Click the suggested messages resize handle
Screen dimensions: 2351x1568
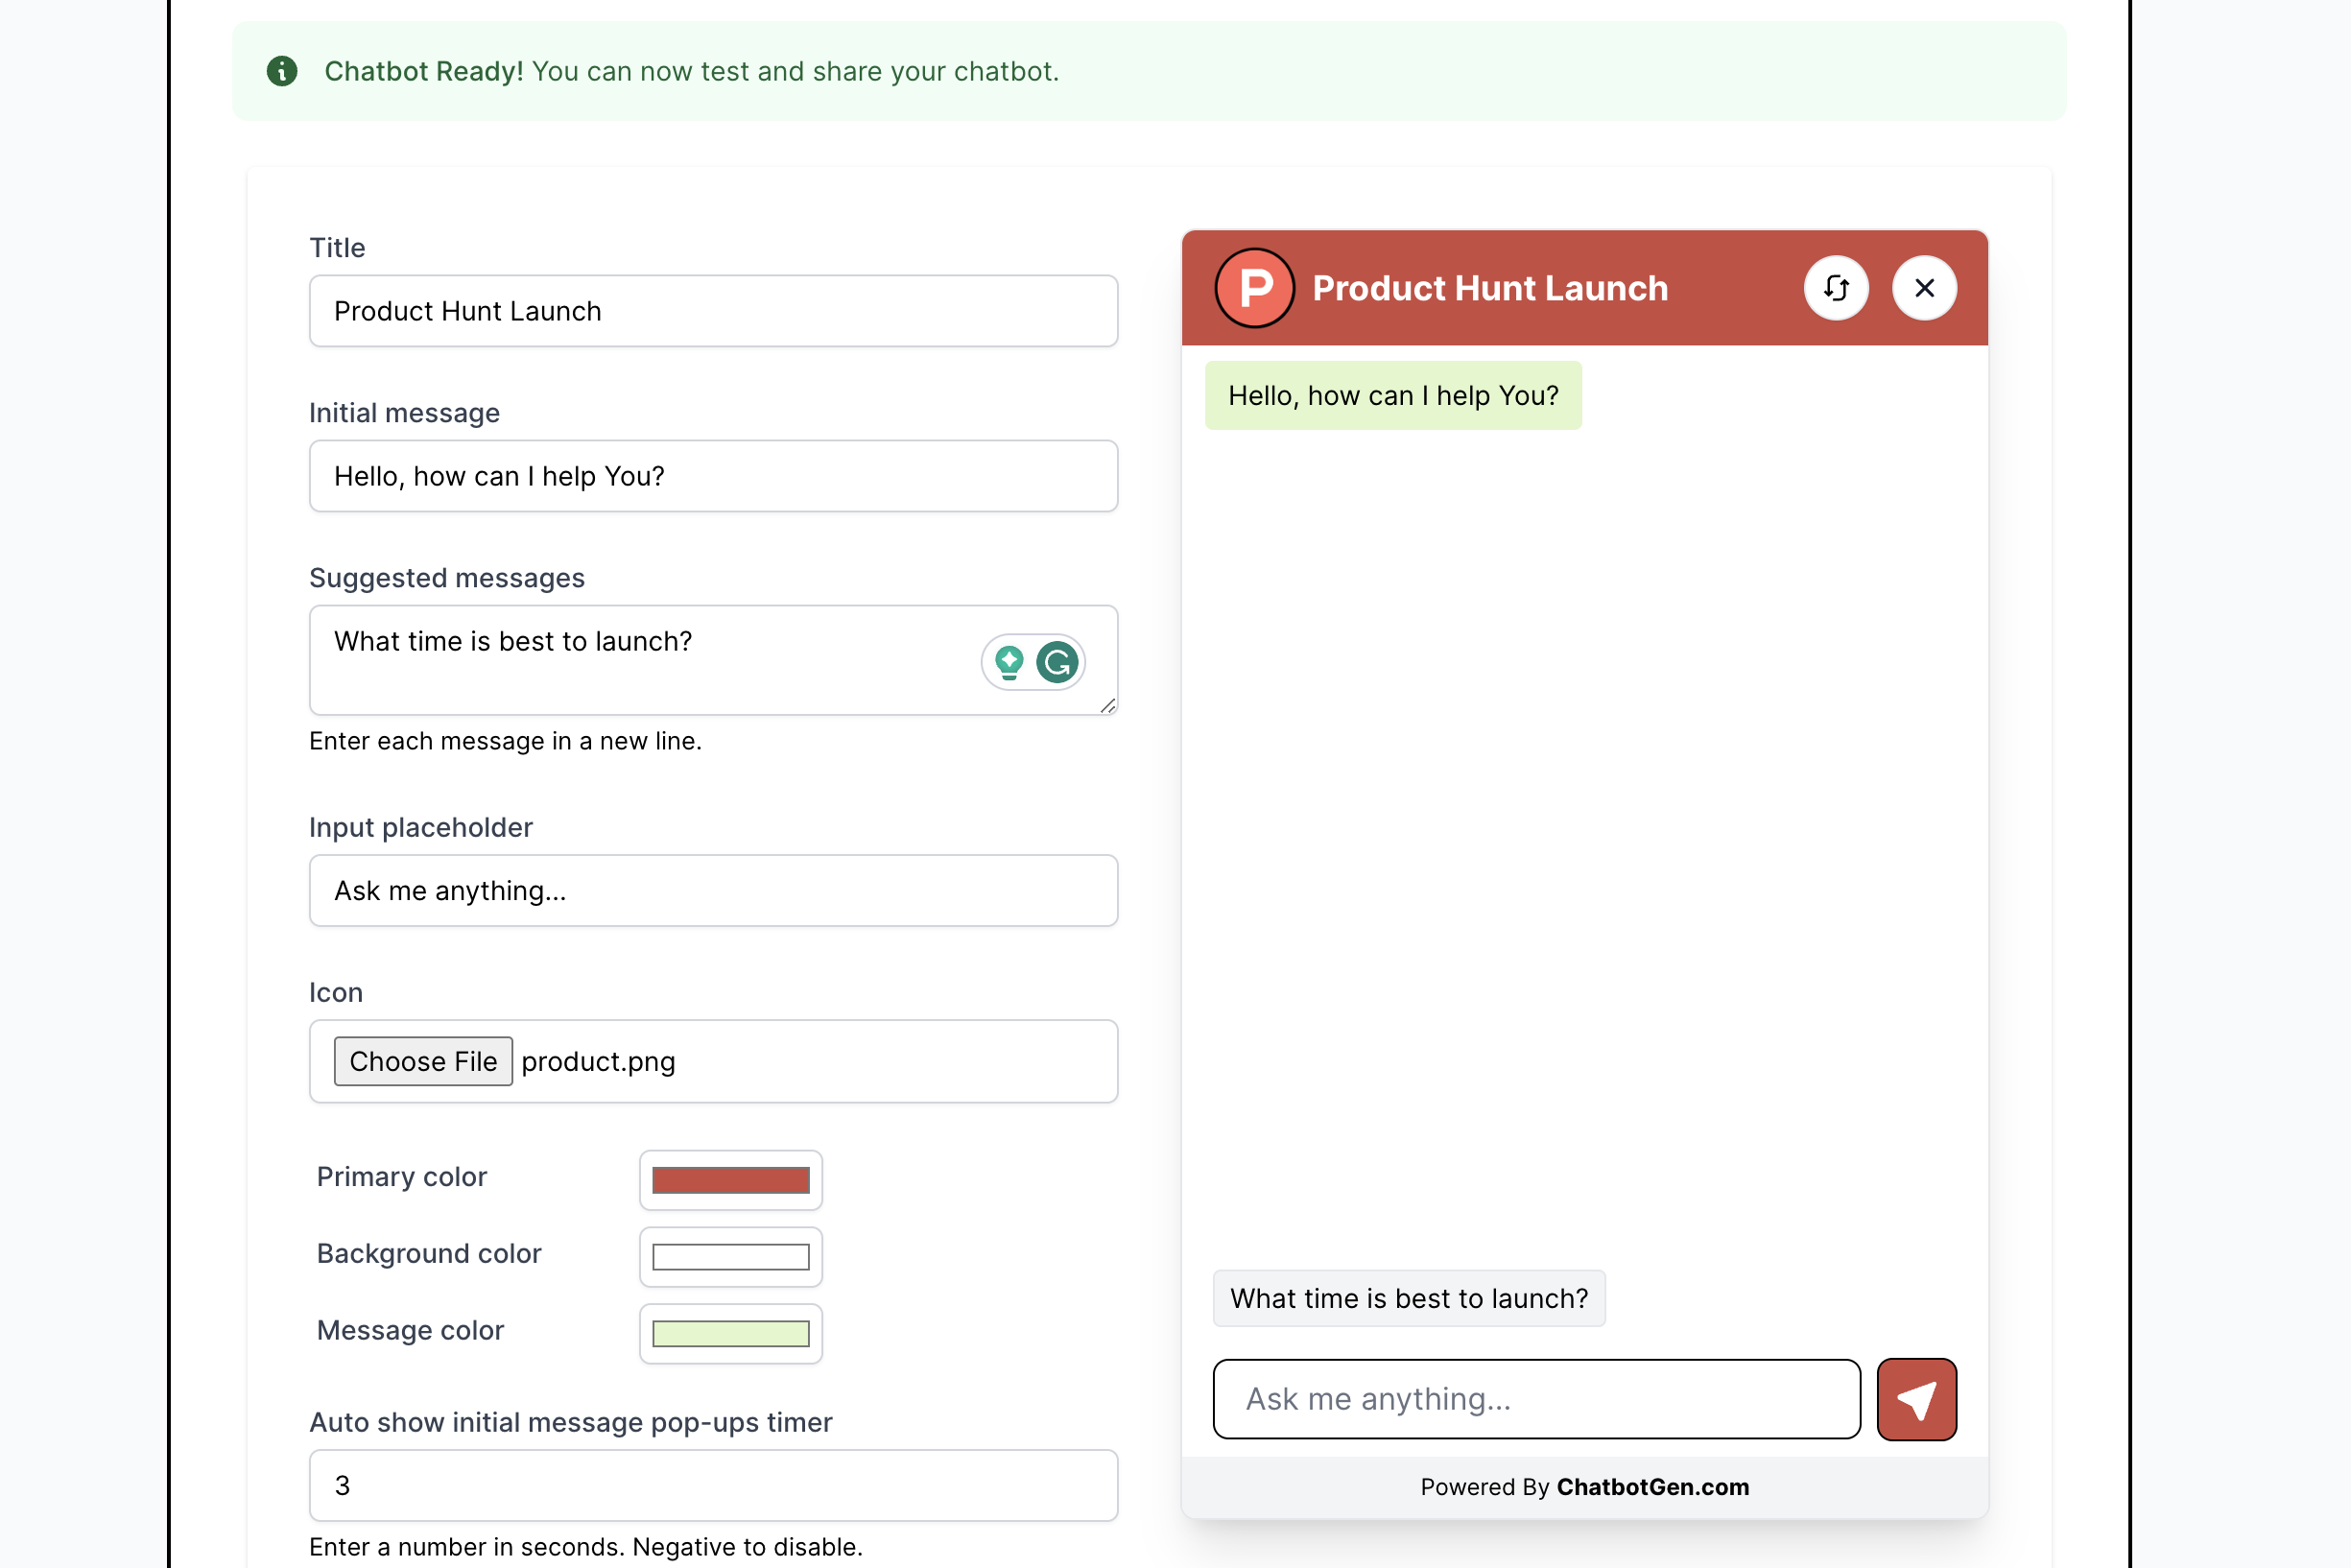click(x=1107, y=706)
